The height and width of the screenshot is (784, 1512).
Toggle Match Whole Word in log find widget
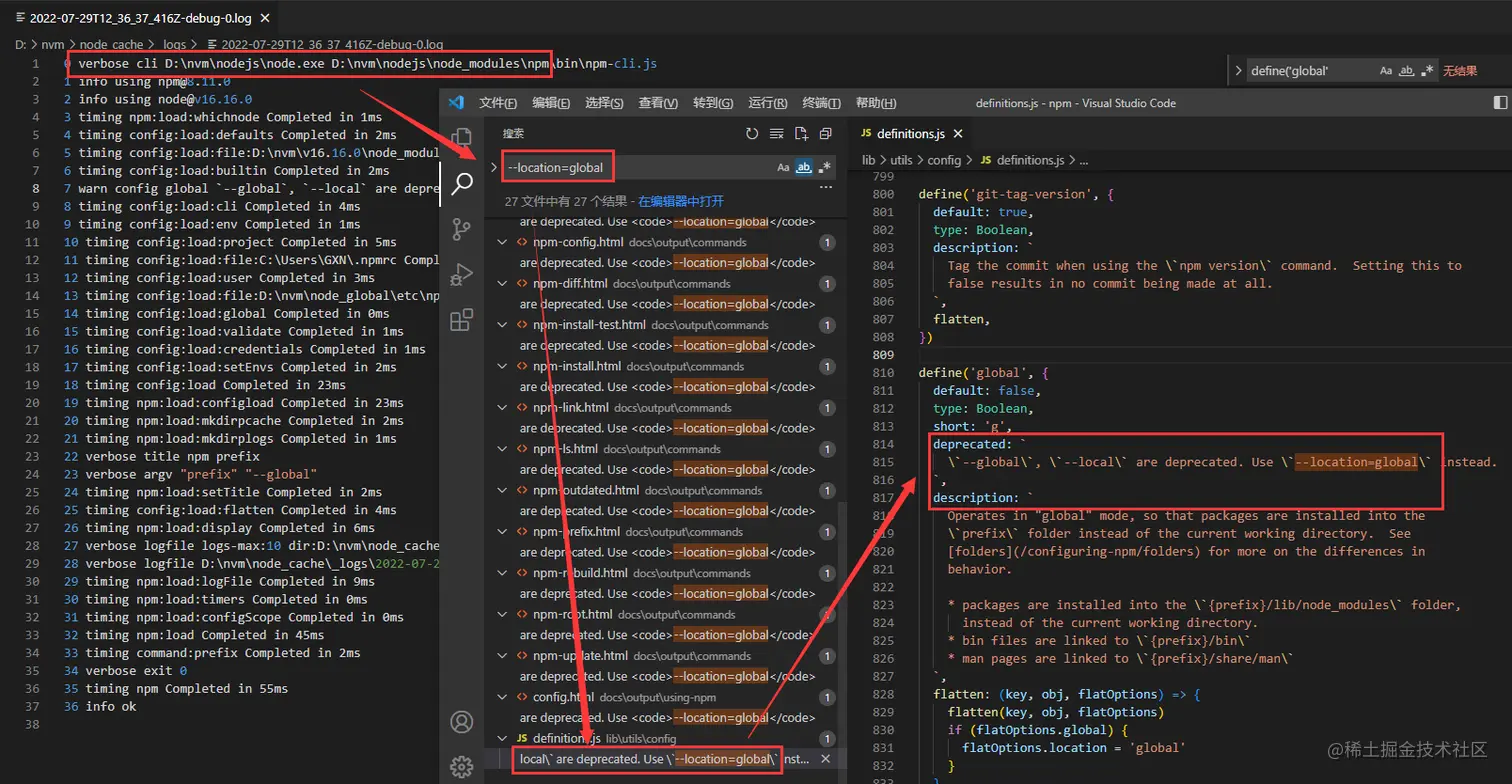(1406, 71)
